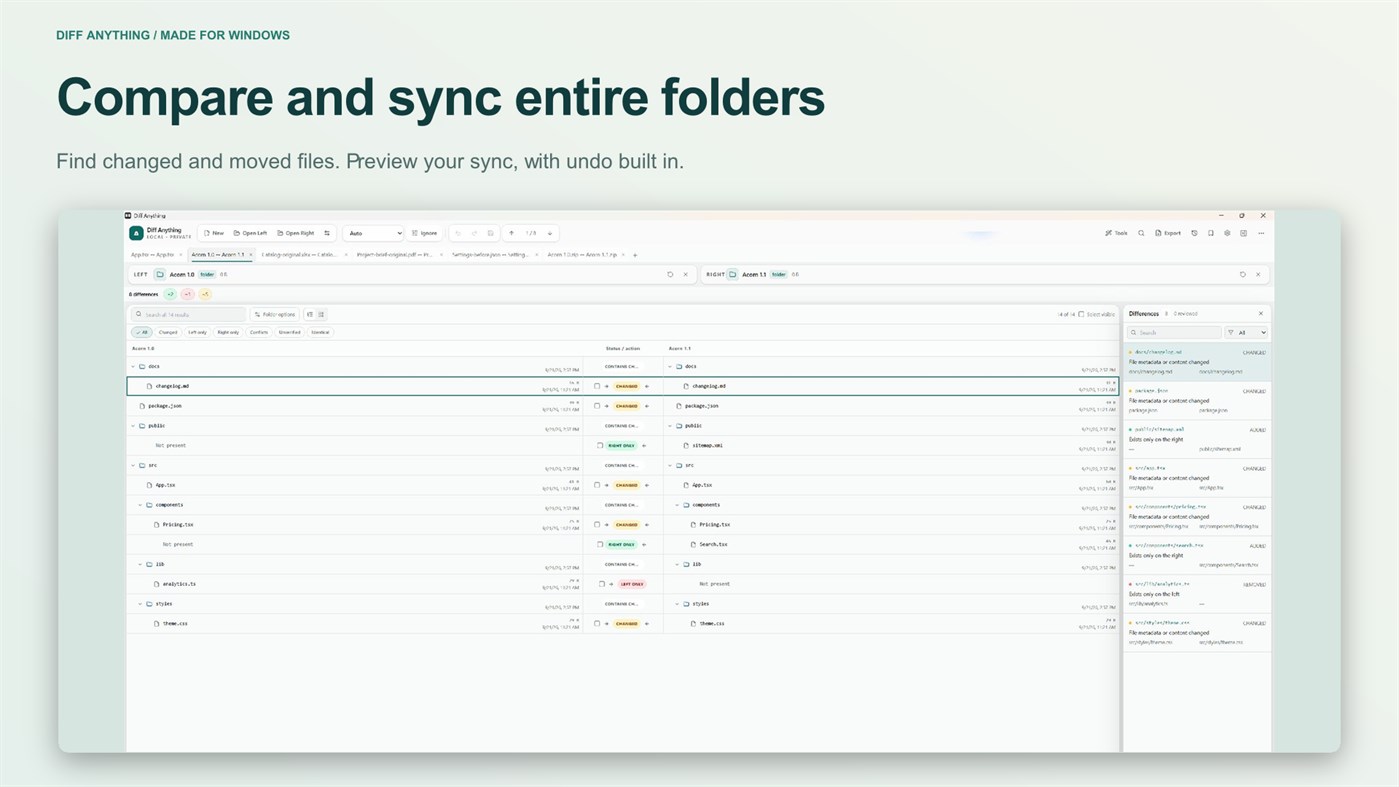Check the App.tsx row checkbox
The height and width of the screenshot is (787, 1399).
(597, 485)
